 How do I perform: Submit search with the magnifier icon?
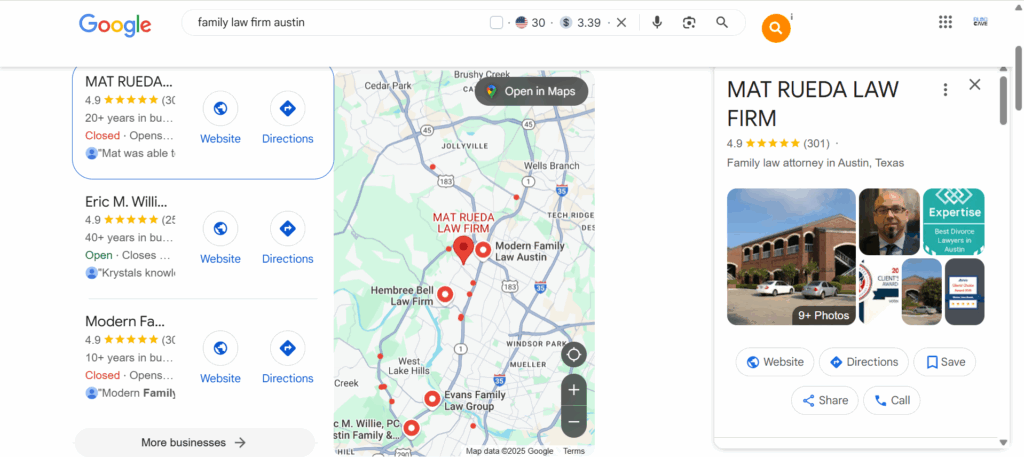[722, 23]
